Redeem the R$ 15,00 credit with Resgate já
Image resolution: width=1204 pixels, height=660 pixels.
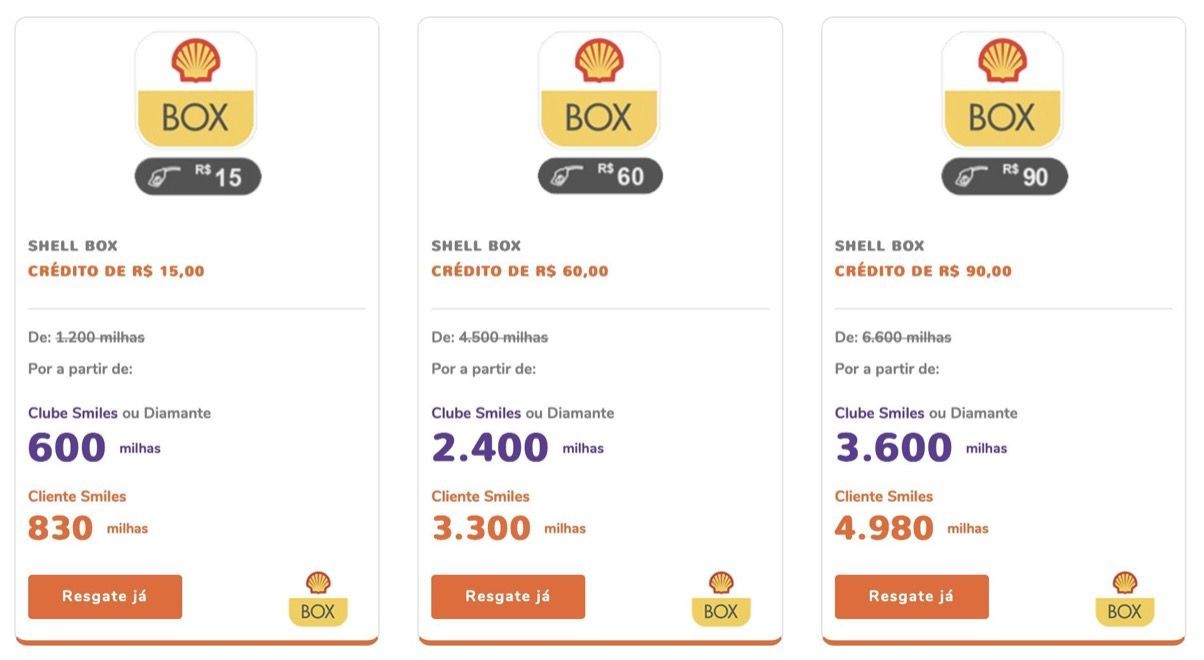105,597
